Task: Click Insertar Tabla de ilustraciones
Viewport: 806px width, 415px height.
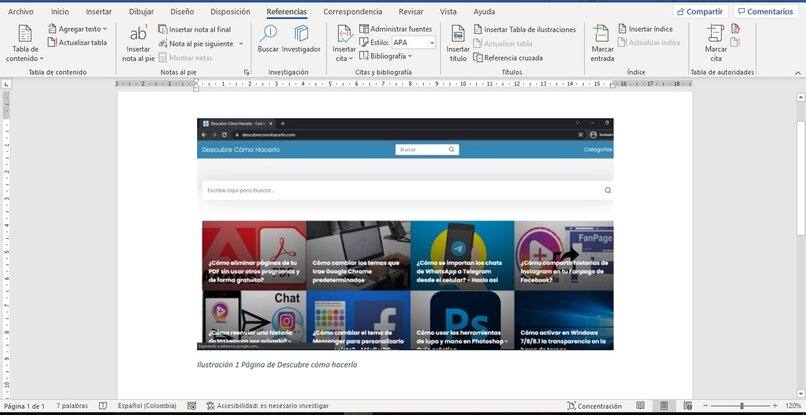Action: pyautogui.click(x=525, y=30)
